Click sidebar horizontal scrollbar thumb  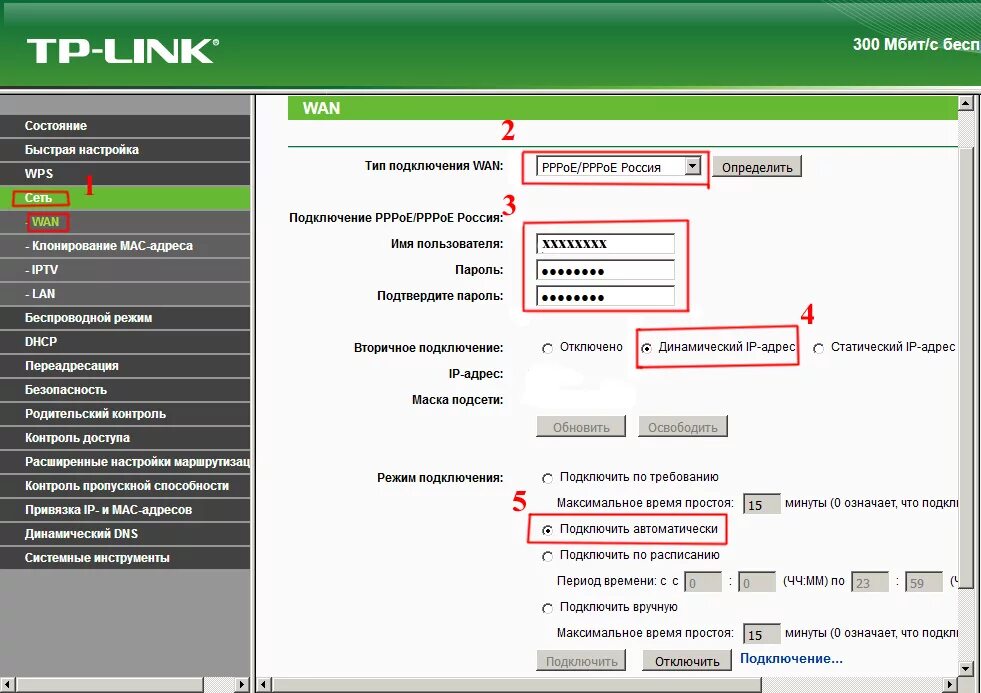coord(109,685)
